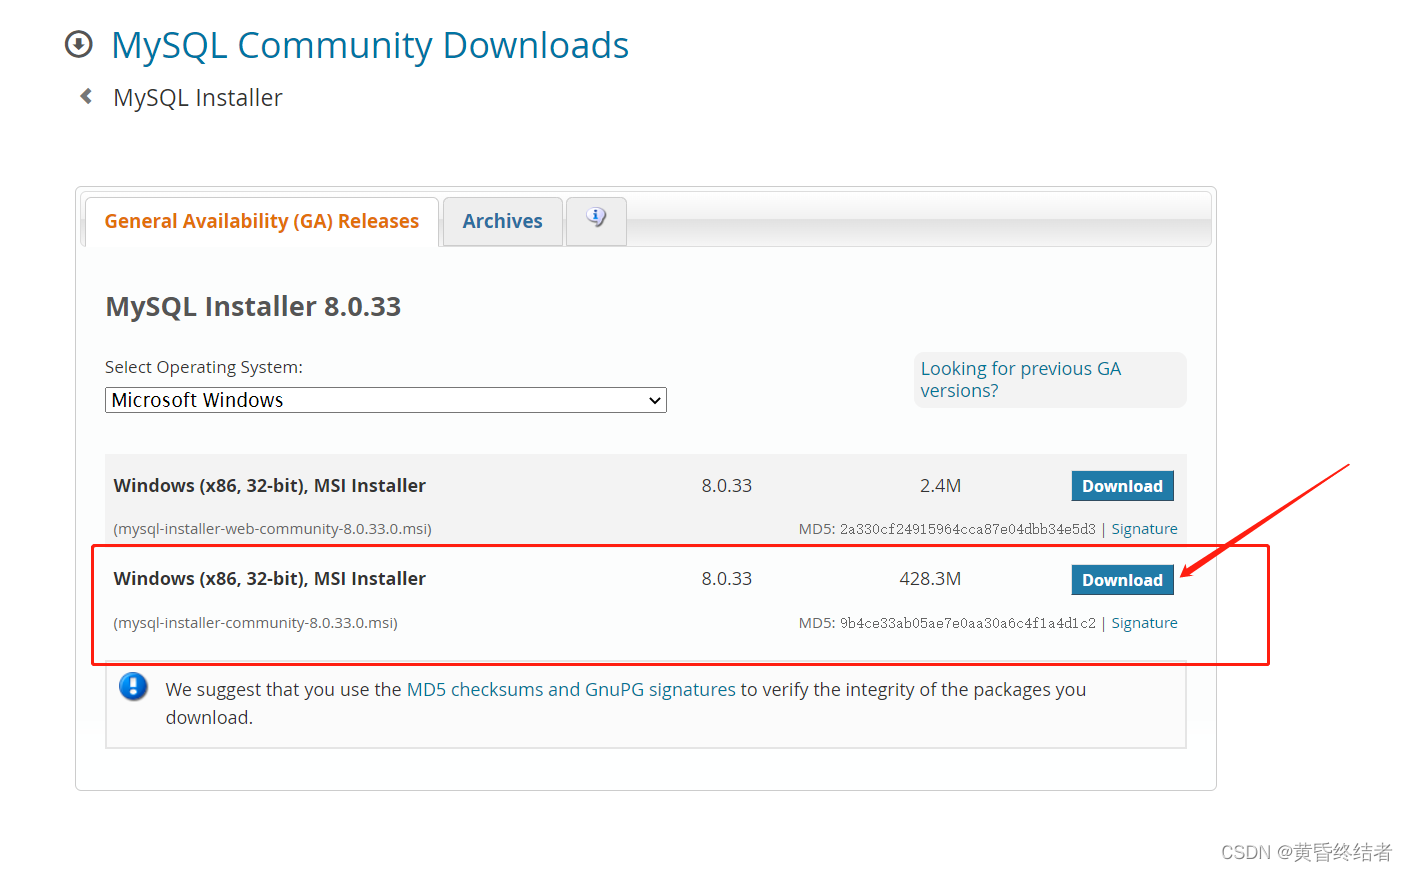Click the MySQL Community Downloads heading link
This screenshot has height=872, width=1408.
click(370, 45)
